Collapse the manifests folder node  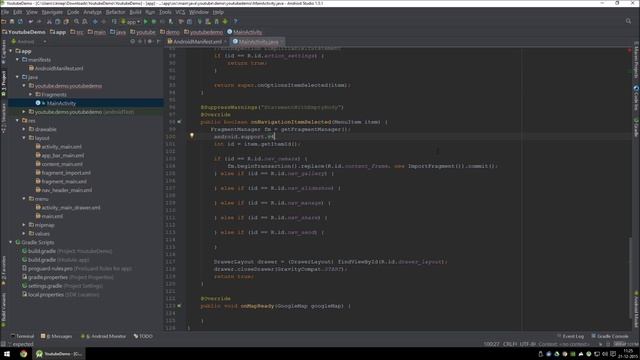18,60
